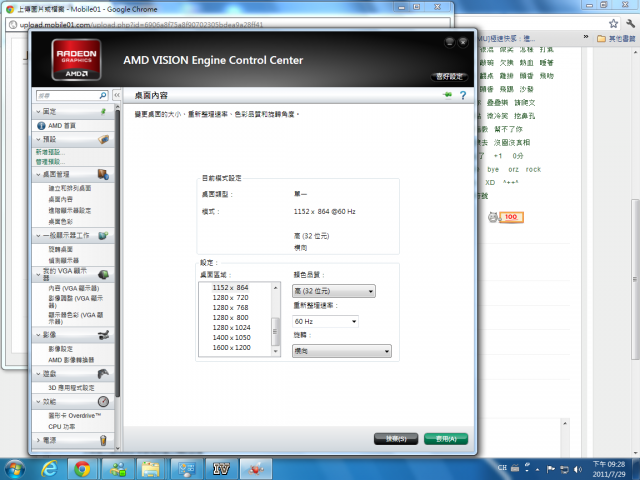Select 1280 x 768 resolution
This screenshot has height=480, width=640.
[x=230, y=308]
